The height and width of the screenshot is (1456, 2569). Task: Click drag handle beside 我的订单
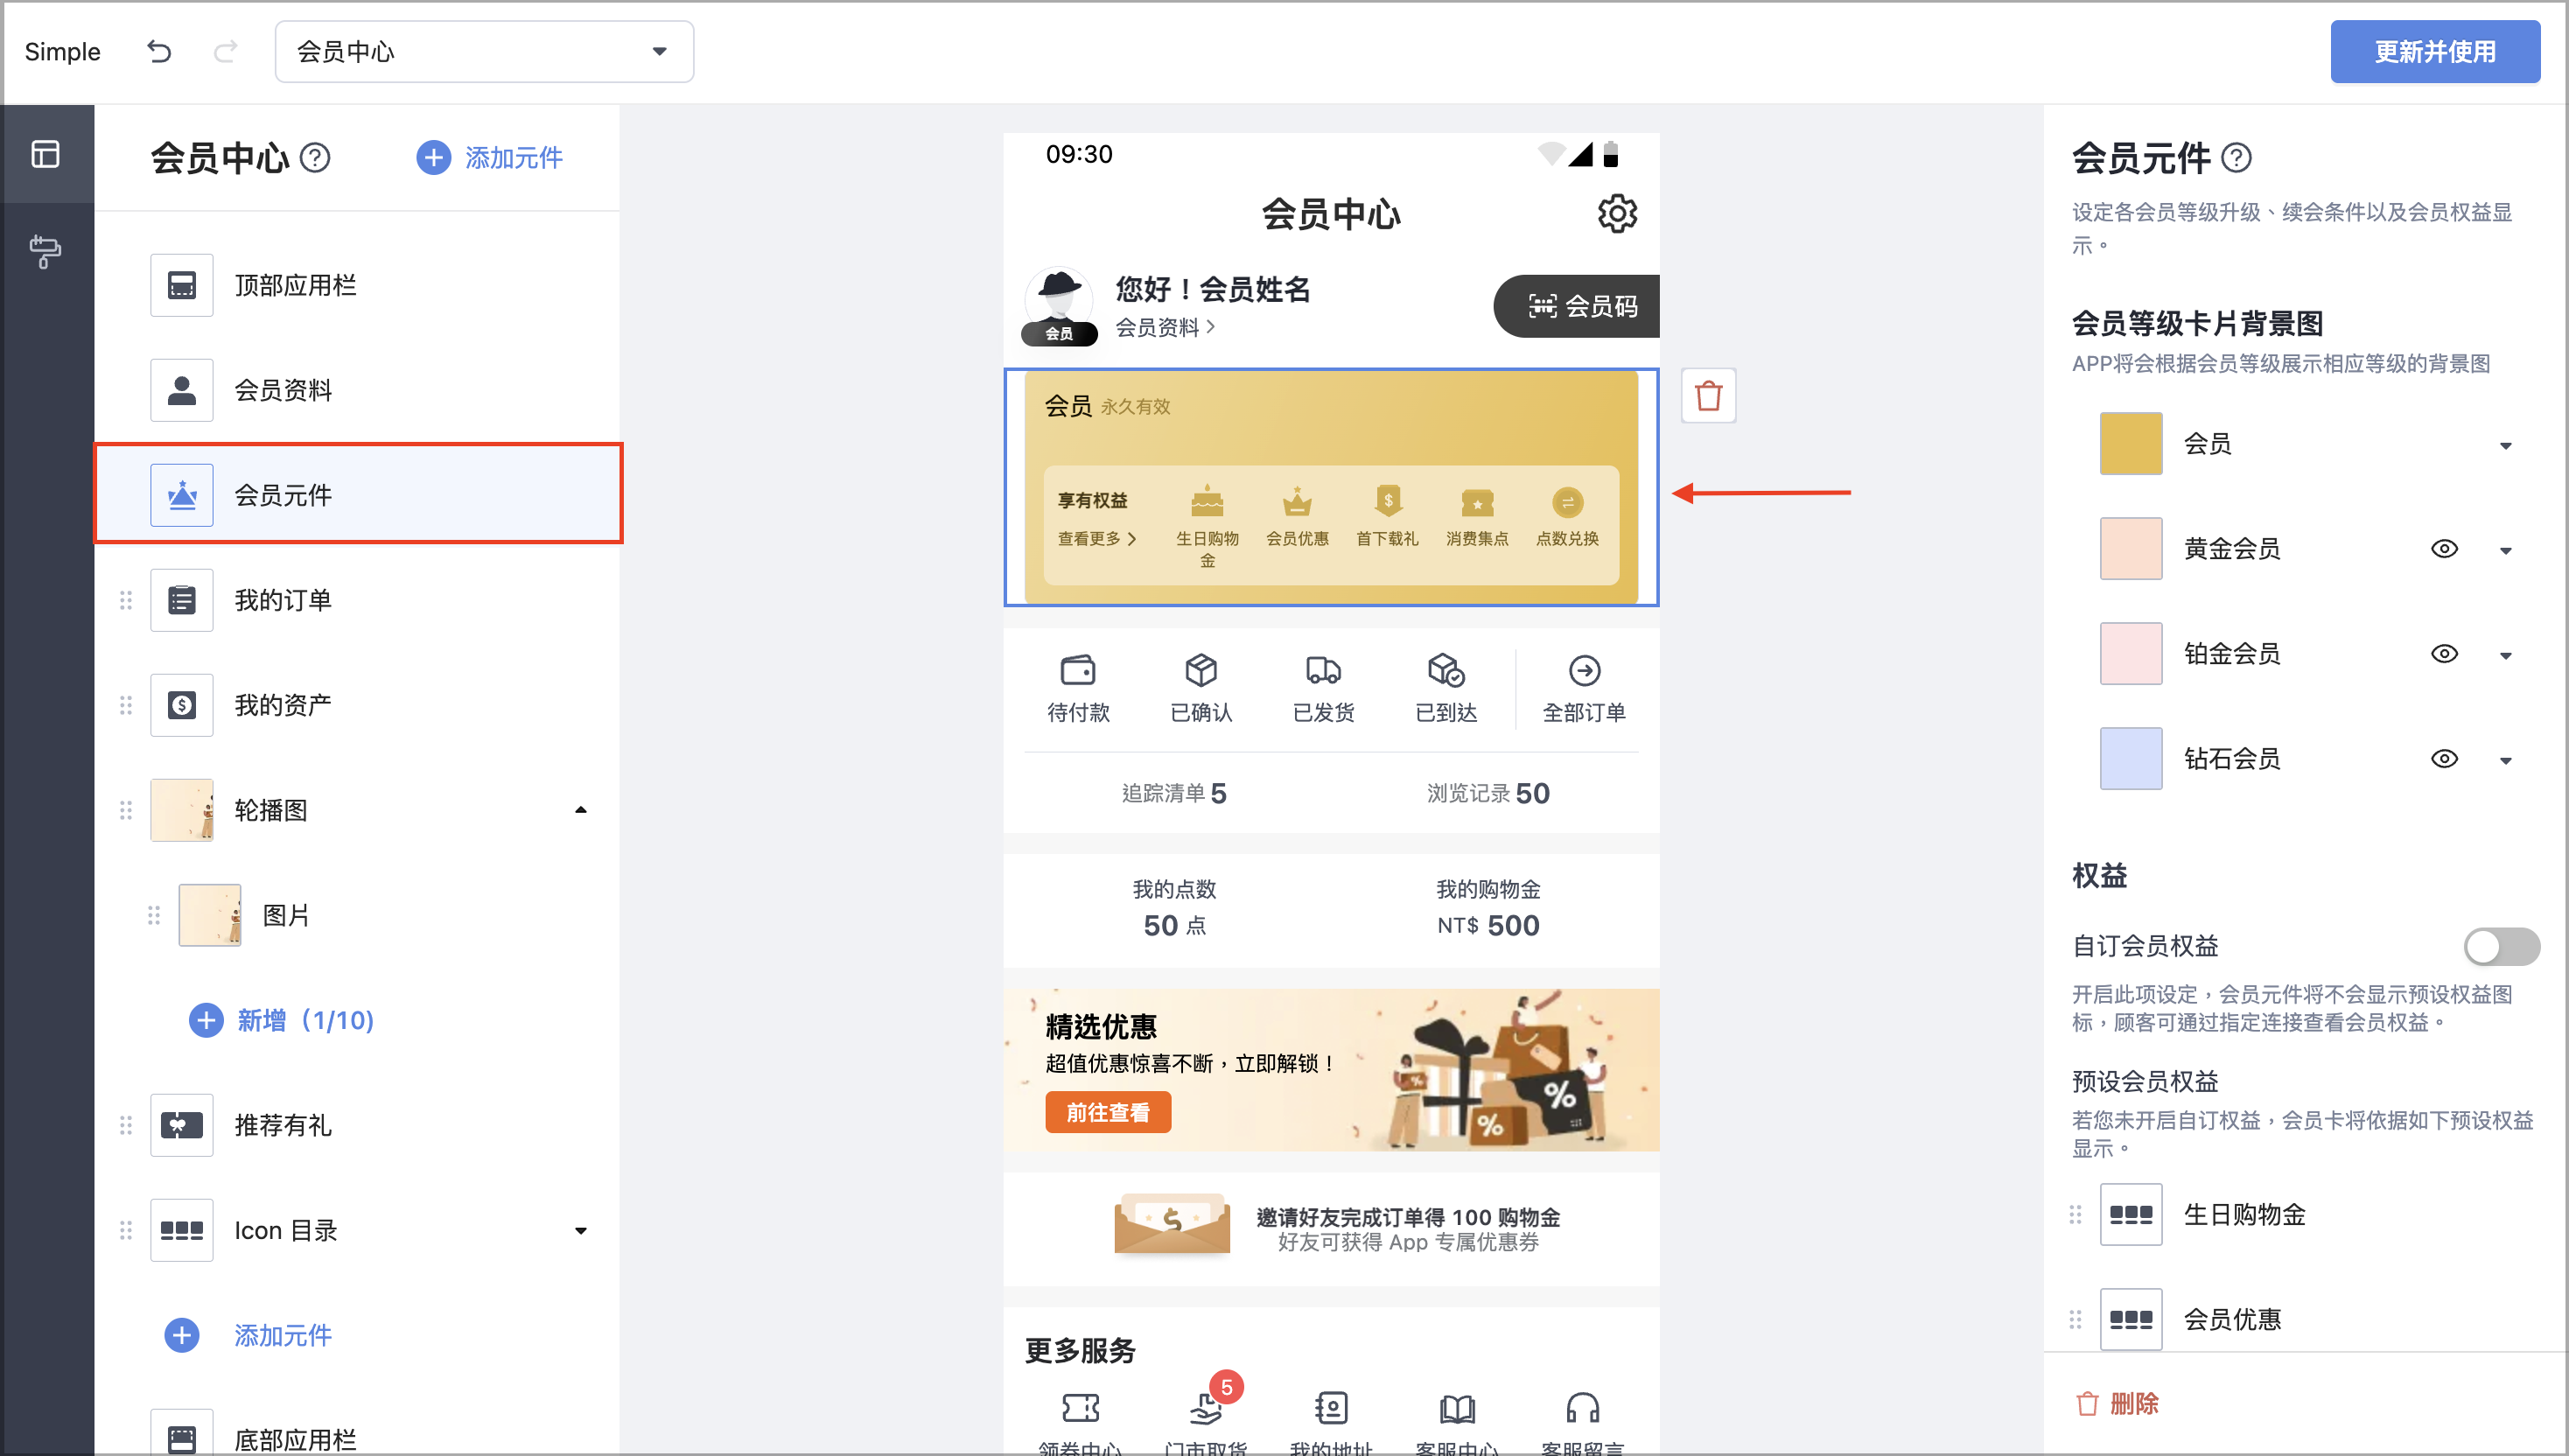coord(126,600)
